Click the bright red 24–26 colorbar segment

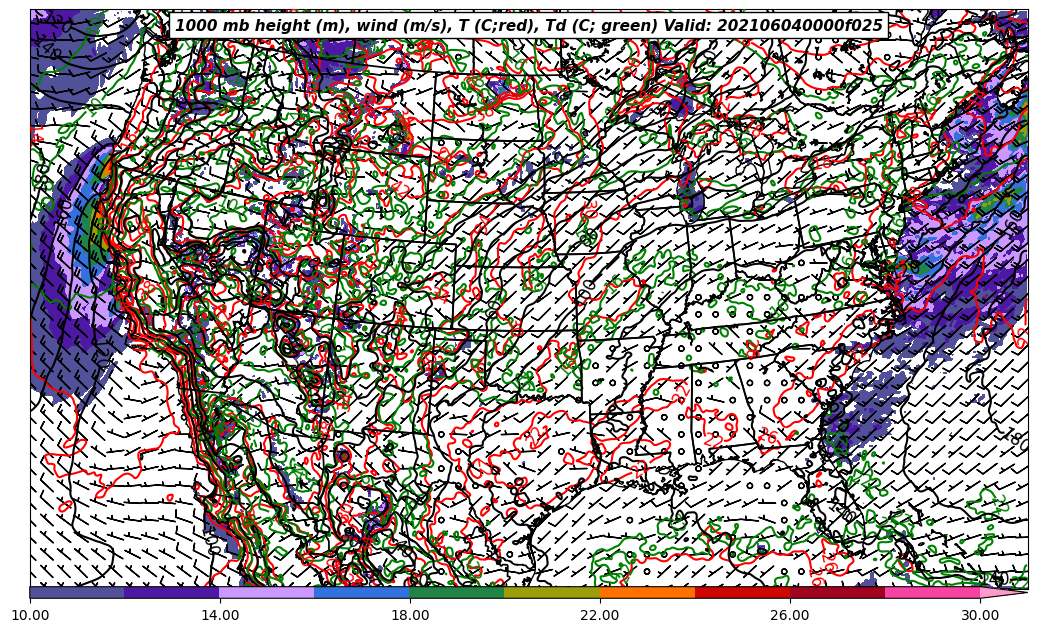click(742, 592)
